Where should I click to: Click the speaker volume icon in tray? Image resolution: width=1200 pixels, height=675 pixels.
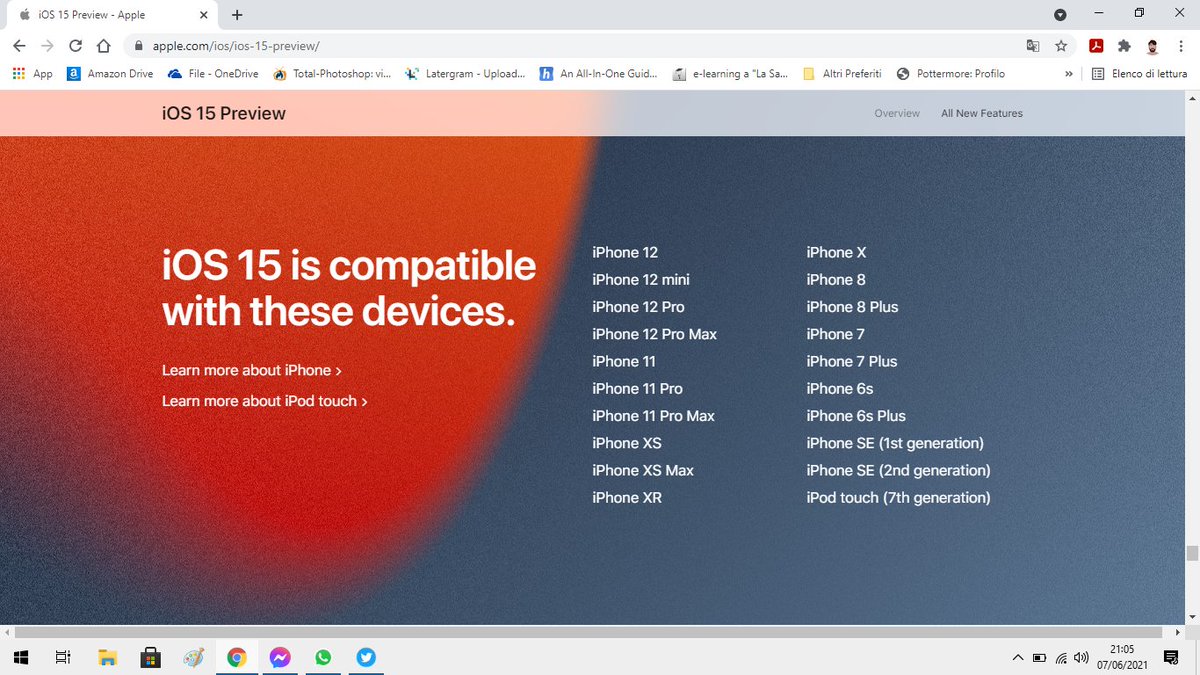point(1081,657)
